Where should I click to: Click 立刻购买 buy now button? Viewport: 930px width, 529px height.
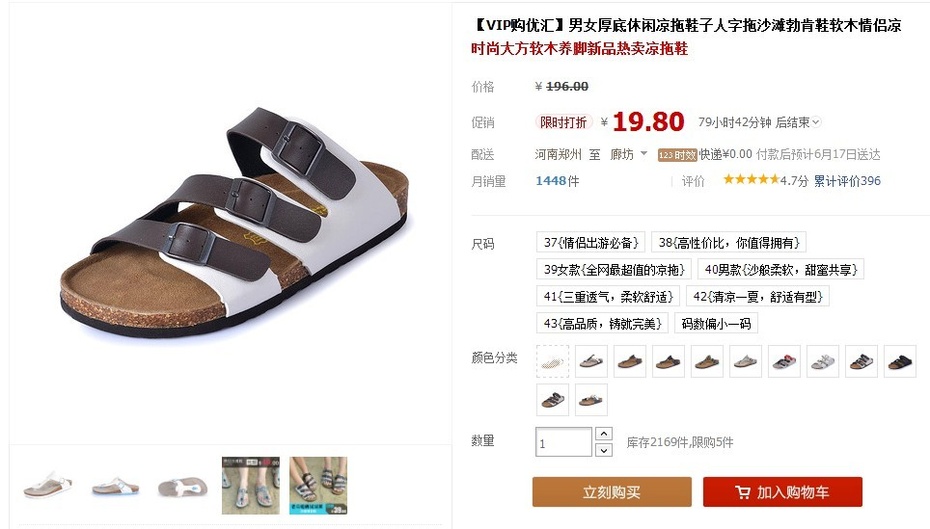tap(611, 492)
